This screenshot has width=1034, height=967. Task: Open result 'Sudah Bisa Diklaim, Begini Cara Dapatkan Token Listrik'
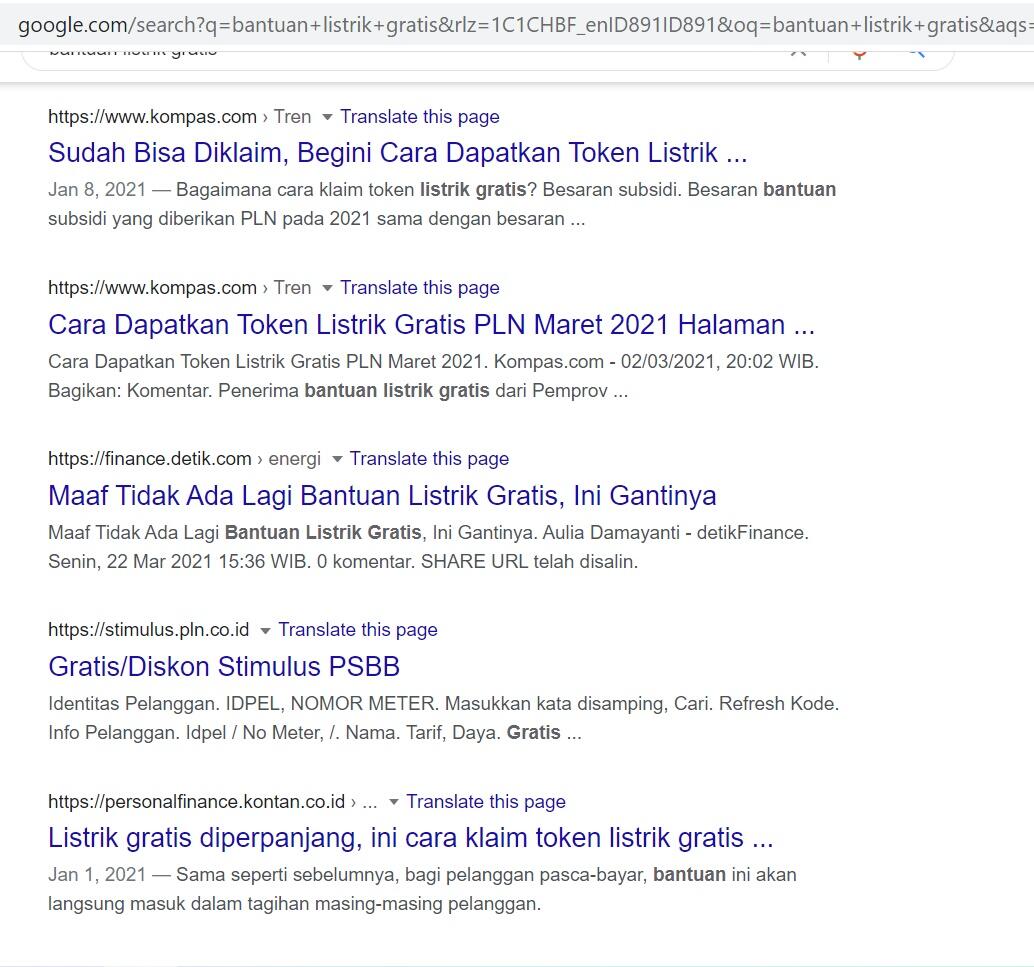click(x=398, y=152)
